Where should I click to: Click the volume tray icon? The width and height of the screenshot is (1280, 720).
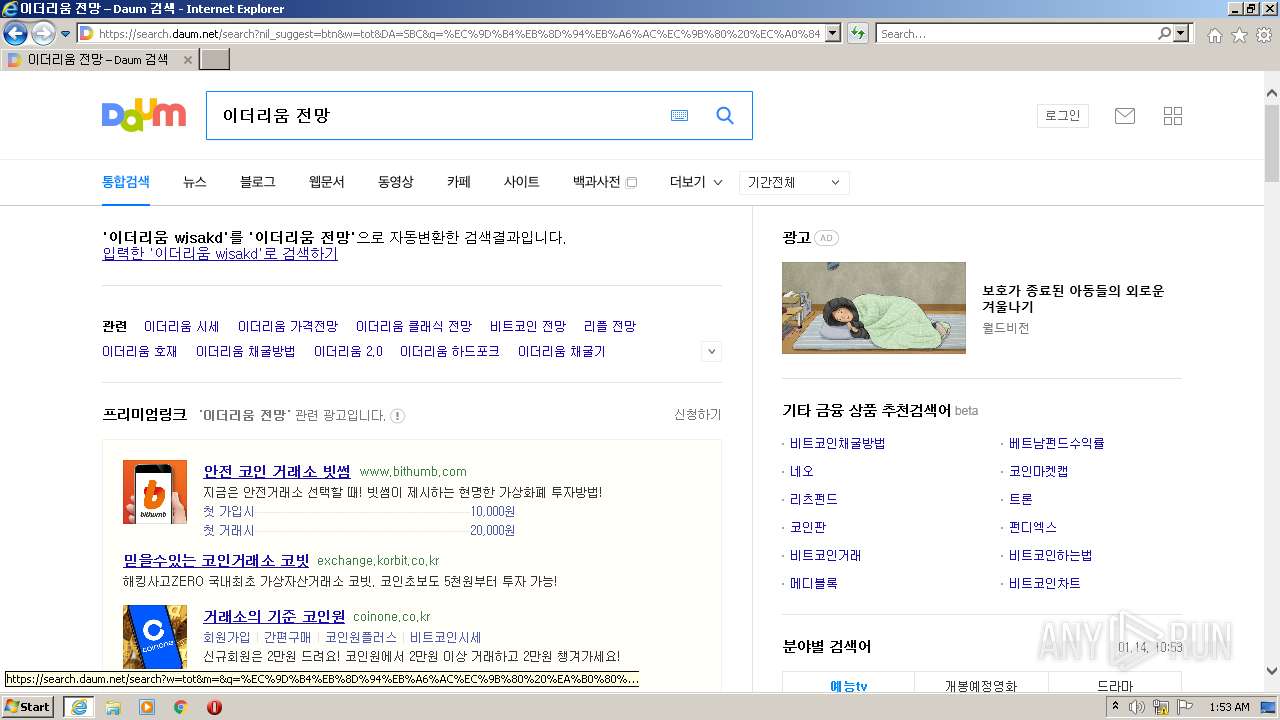coord(1137,707)
